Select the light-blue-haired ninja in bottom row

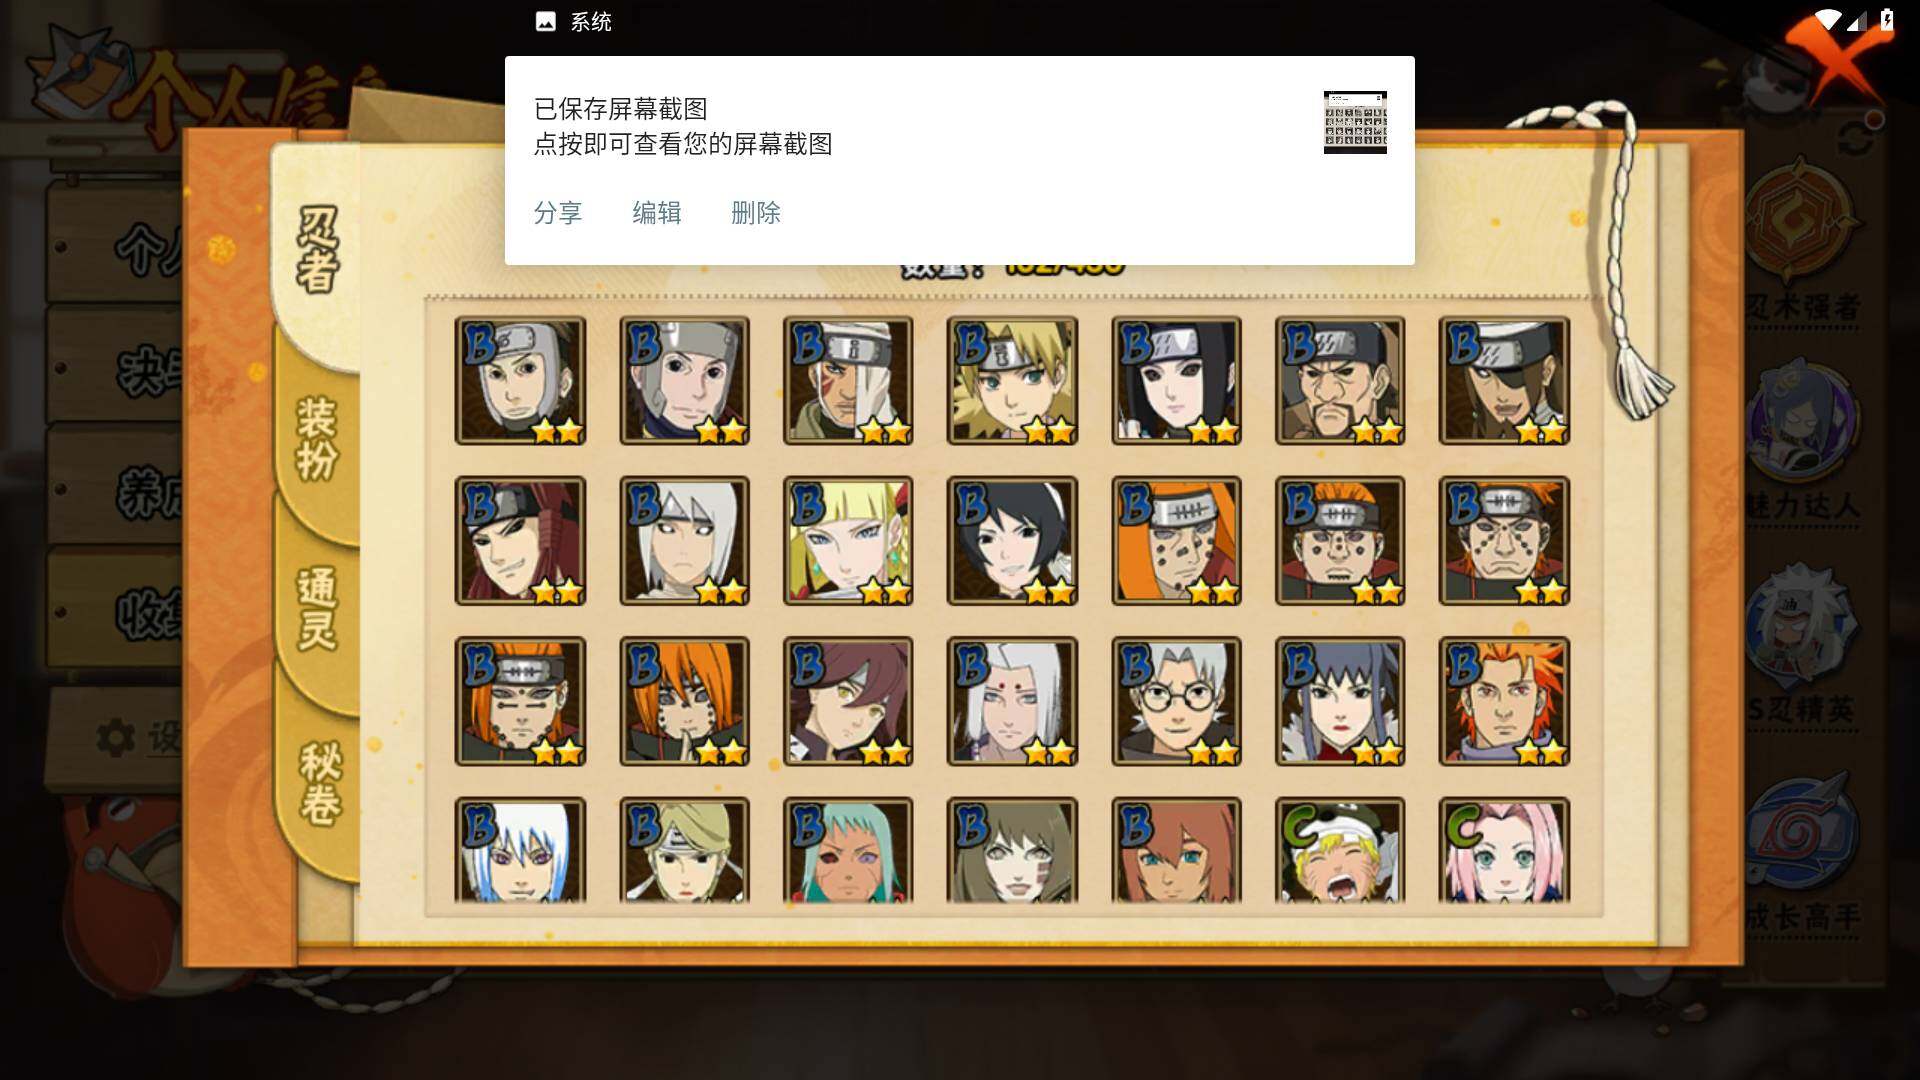coord(520,850)
